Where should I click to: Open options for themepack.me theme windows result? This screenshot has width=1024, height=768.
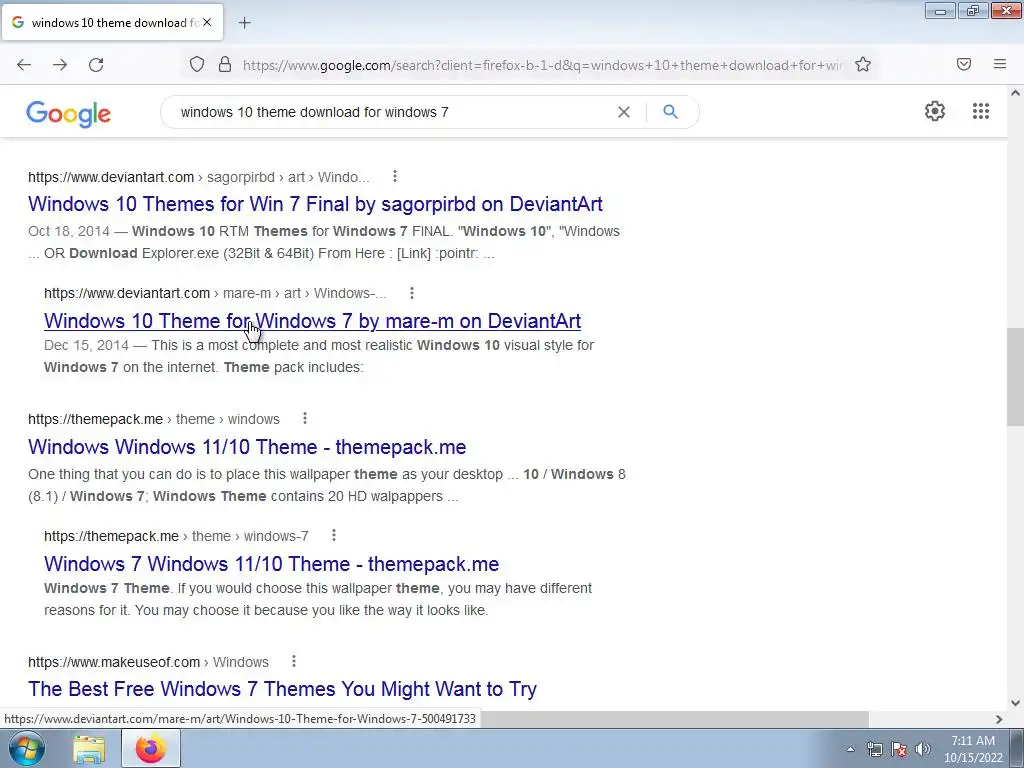(x=305, y=418)
